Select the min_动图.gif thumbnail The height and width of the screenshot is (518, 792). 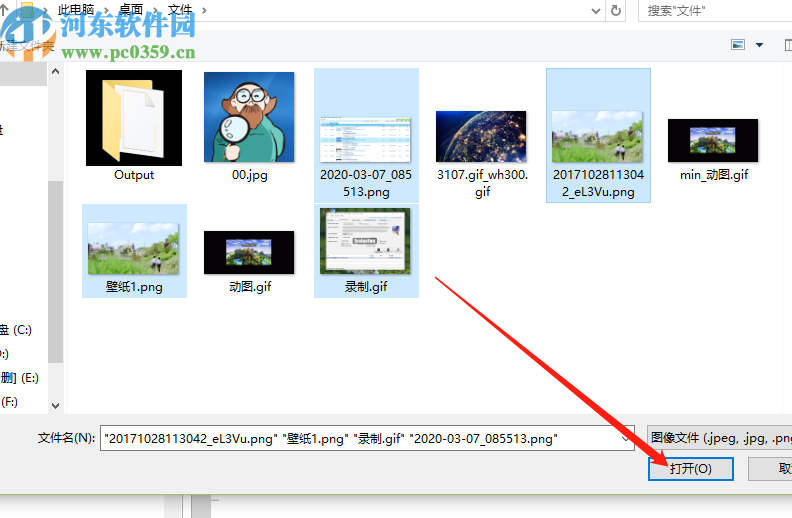pyautogui.click(x=713, y=140)
